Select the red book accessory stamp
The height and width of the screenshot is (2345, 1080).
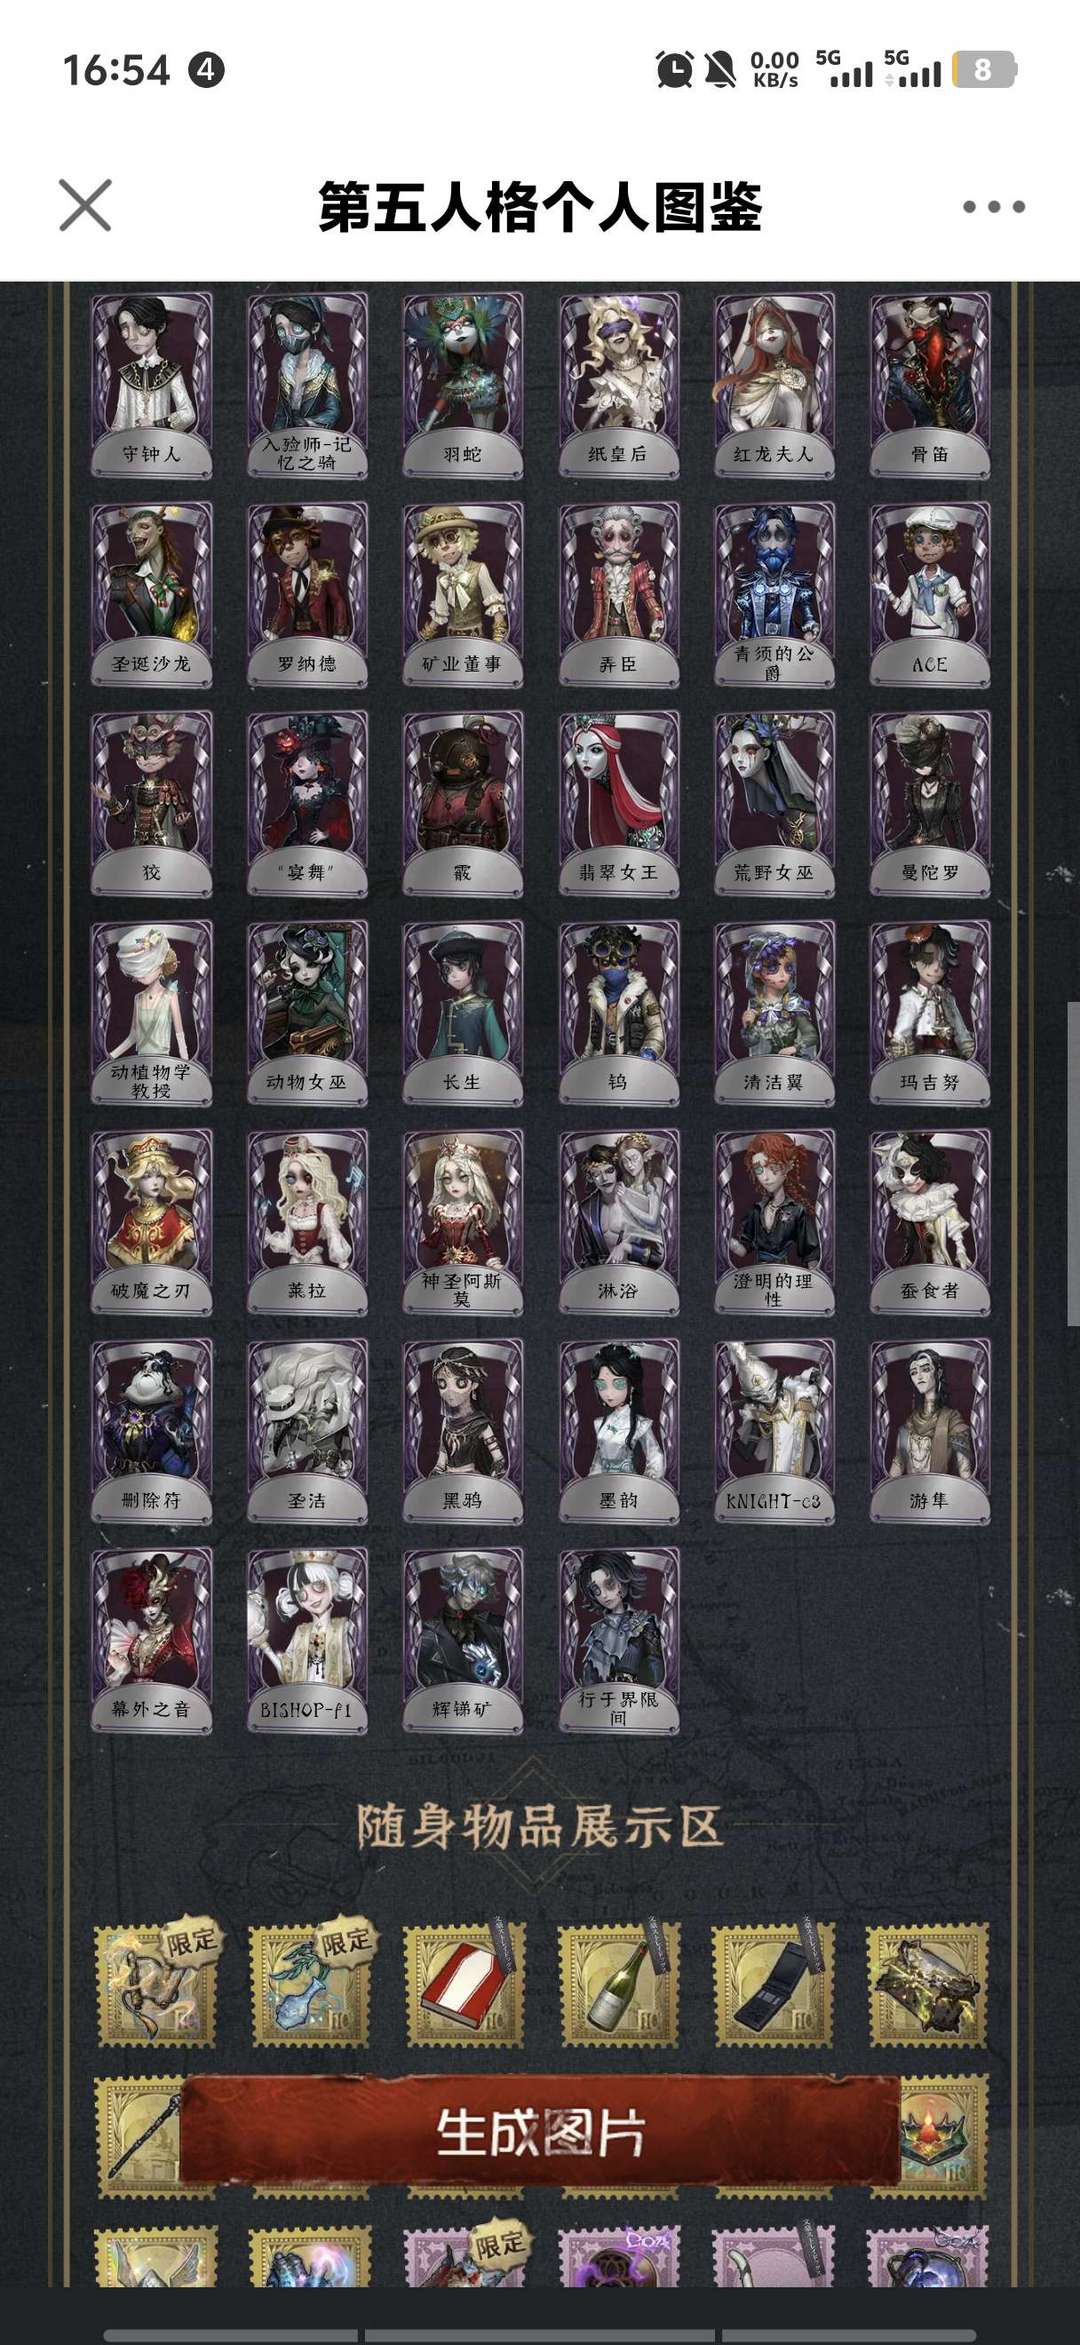click(x=463, y=1984)
